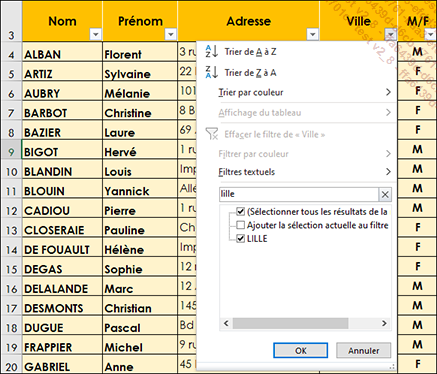Image resolution: width=437 pixels, height=374 pixels.
Task: Select the Prénom cell Yannick
Action: (x=140, y=189)
